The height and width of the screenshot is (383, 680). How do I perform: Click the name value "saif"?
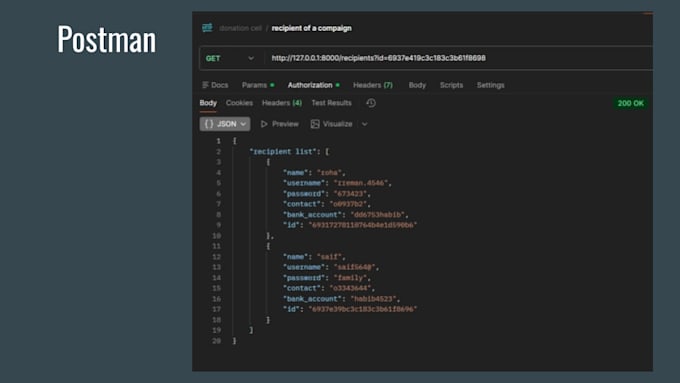(330, 257)
